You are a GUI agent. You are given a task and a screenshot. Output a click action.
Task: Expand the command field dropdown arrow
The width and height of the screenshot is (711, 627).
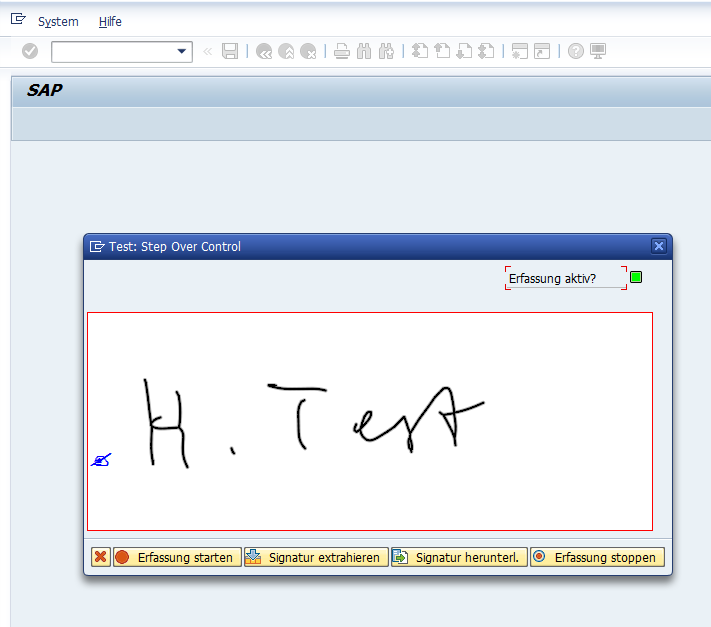click(x=182, y=51)
